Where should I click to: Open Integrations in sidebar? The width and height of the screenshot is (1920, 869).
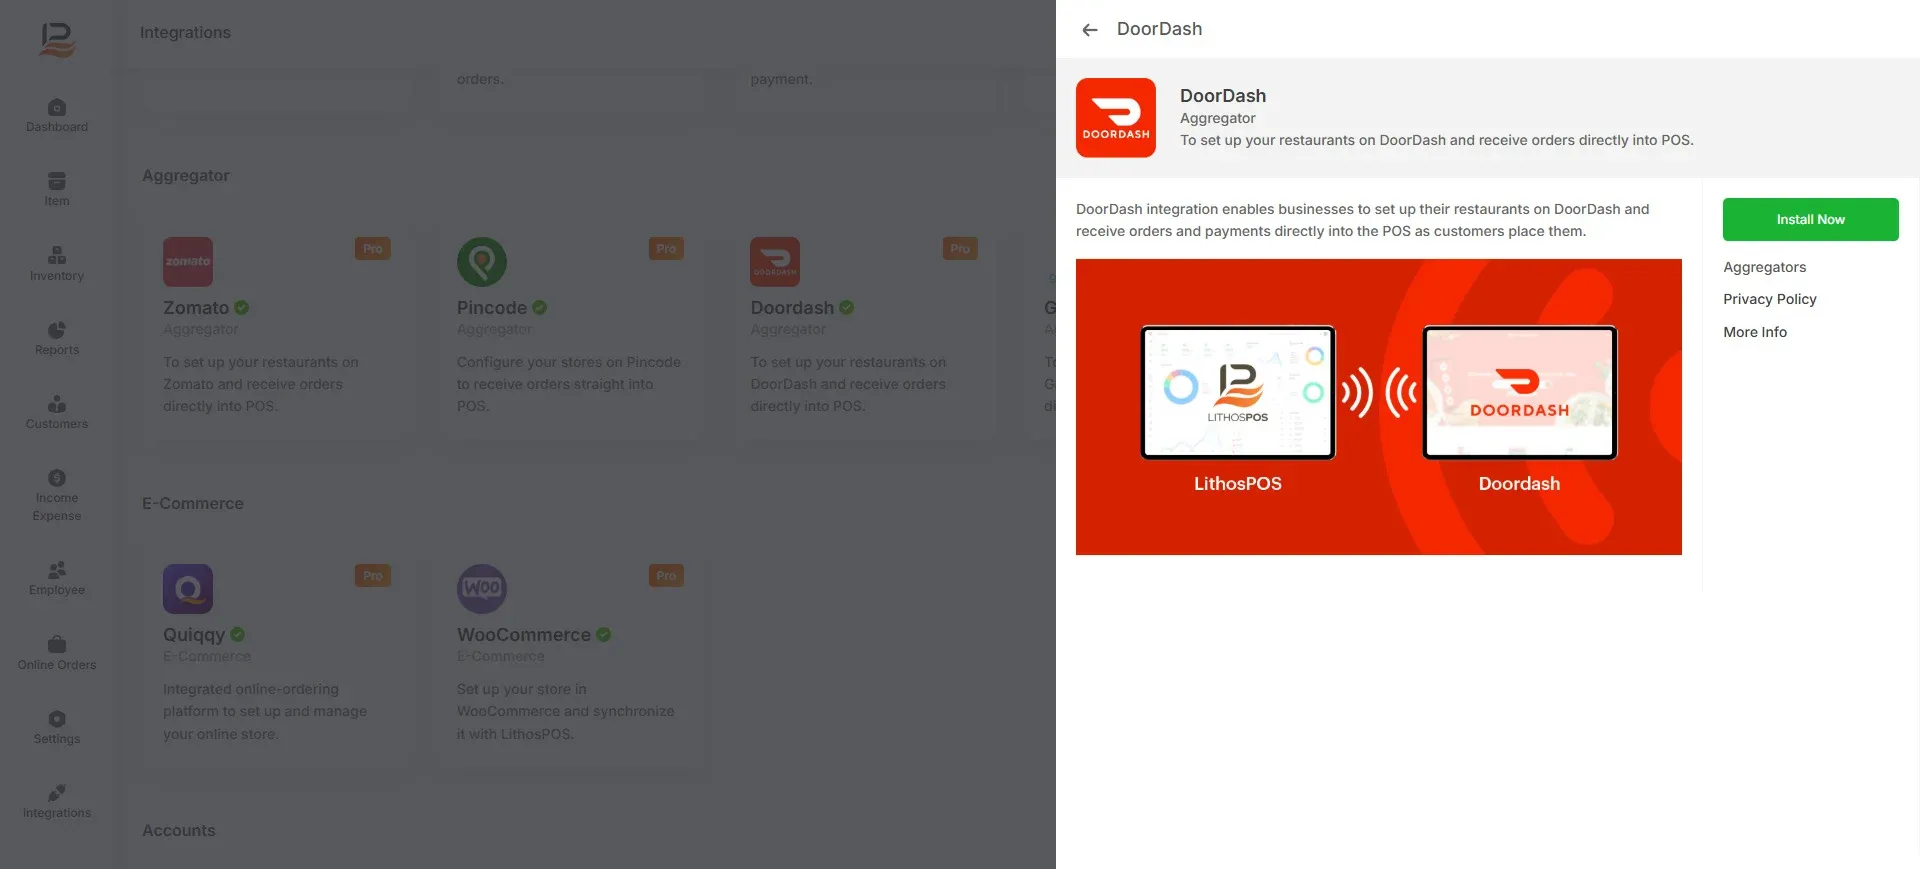click(x=57, y=801)
